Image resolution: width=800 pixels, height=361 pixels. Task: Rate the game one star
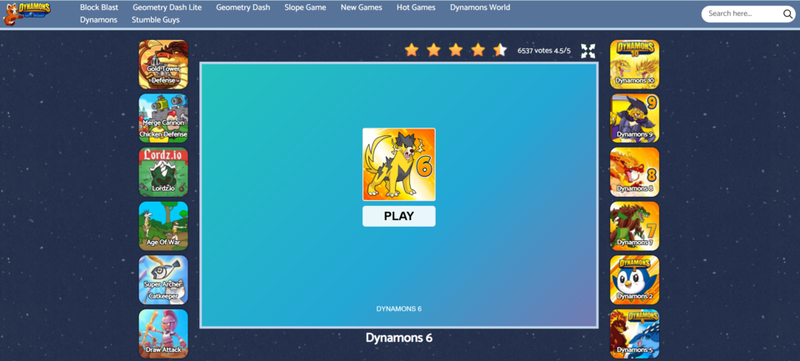(x=411, y=50)
